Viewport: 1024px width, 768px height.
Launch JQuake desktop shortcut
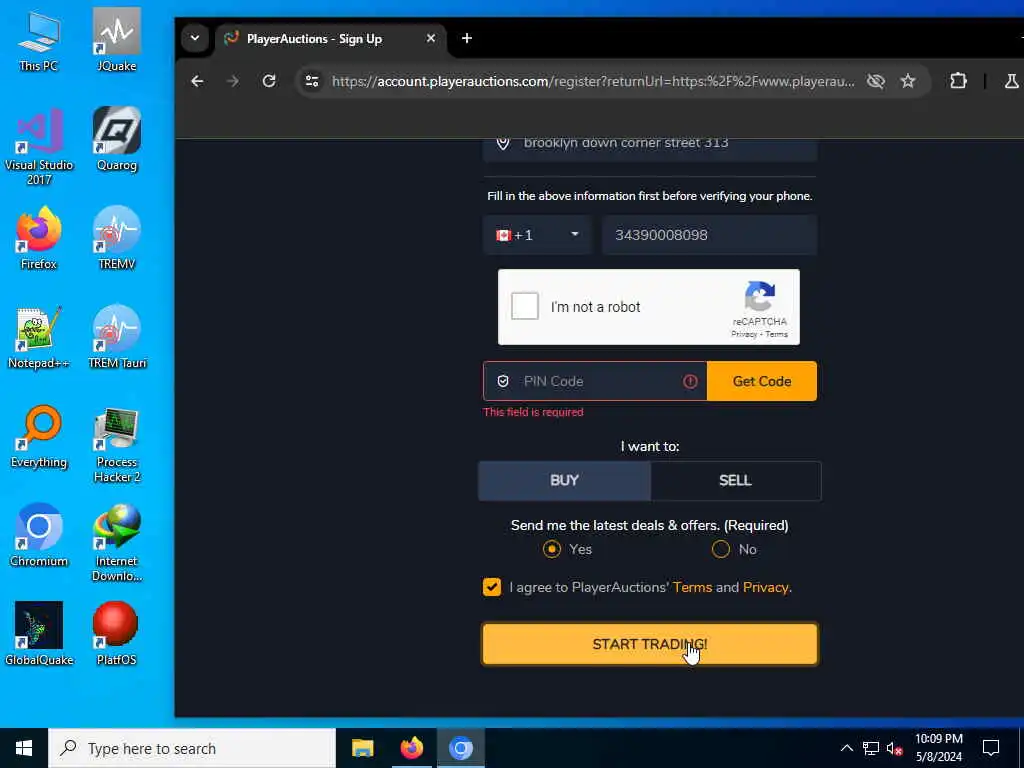click(116, 39)
